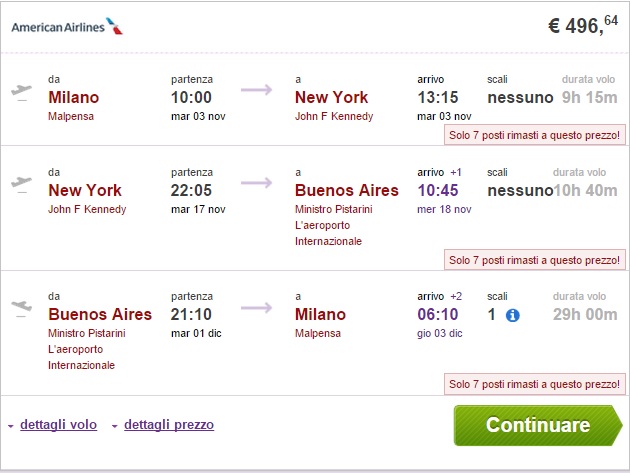
Task: Click the American Airlines logo
Action: coord(68,27)
